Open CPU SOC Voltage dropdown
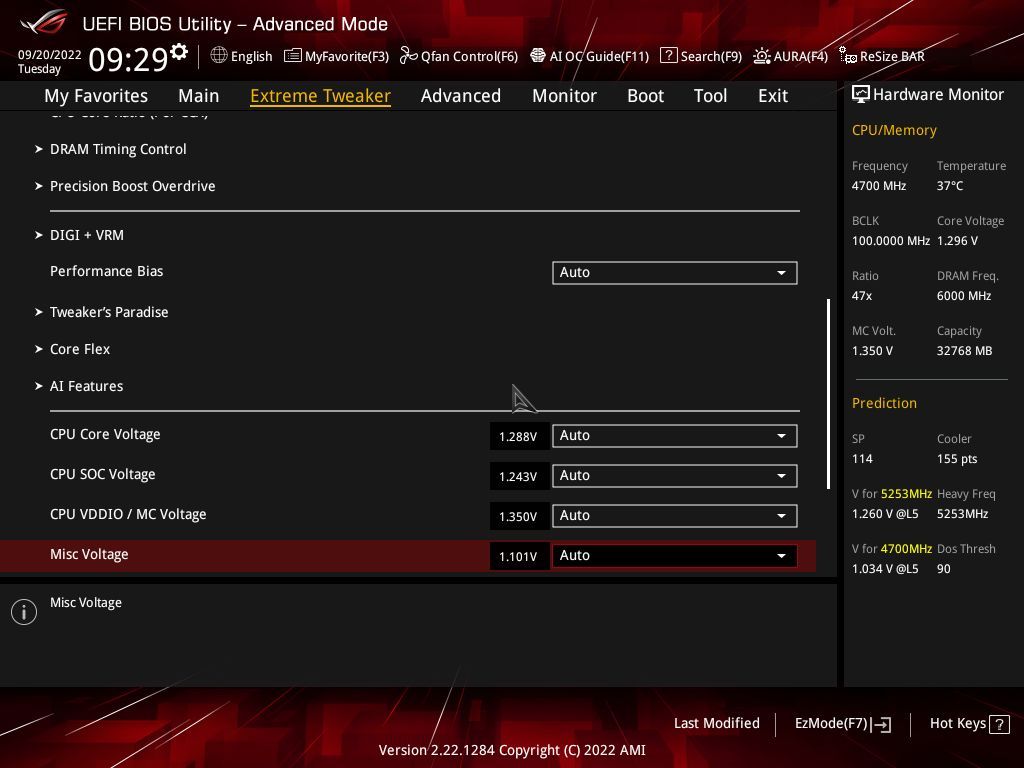The height and width of the screenshot is (768, 1024). pyautogui.click(x=675, y=475)
